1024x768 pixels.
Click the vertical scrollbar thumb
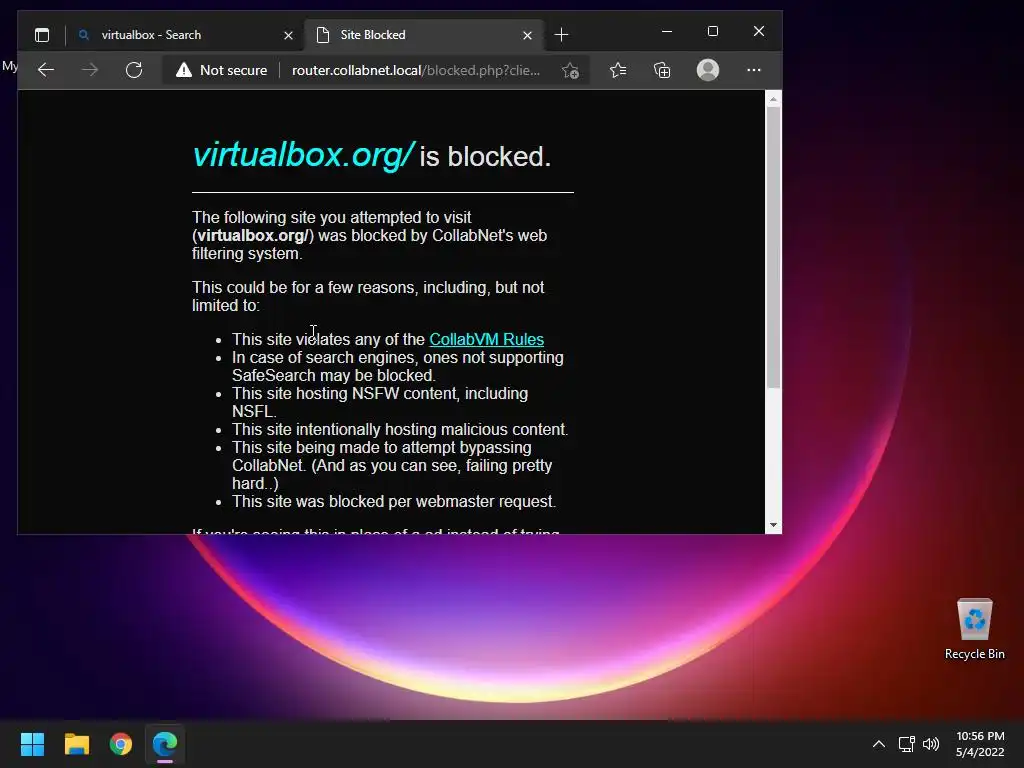click(773, 248)
